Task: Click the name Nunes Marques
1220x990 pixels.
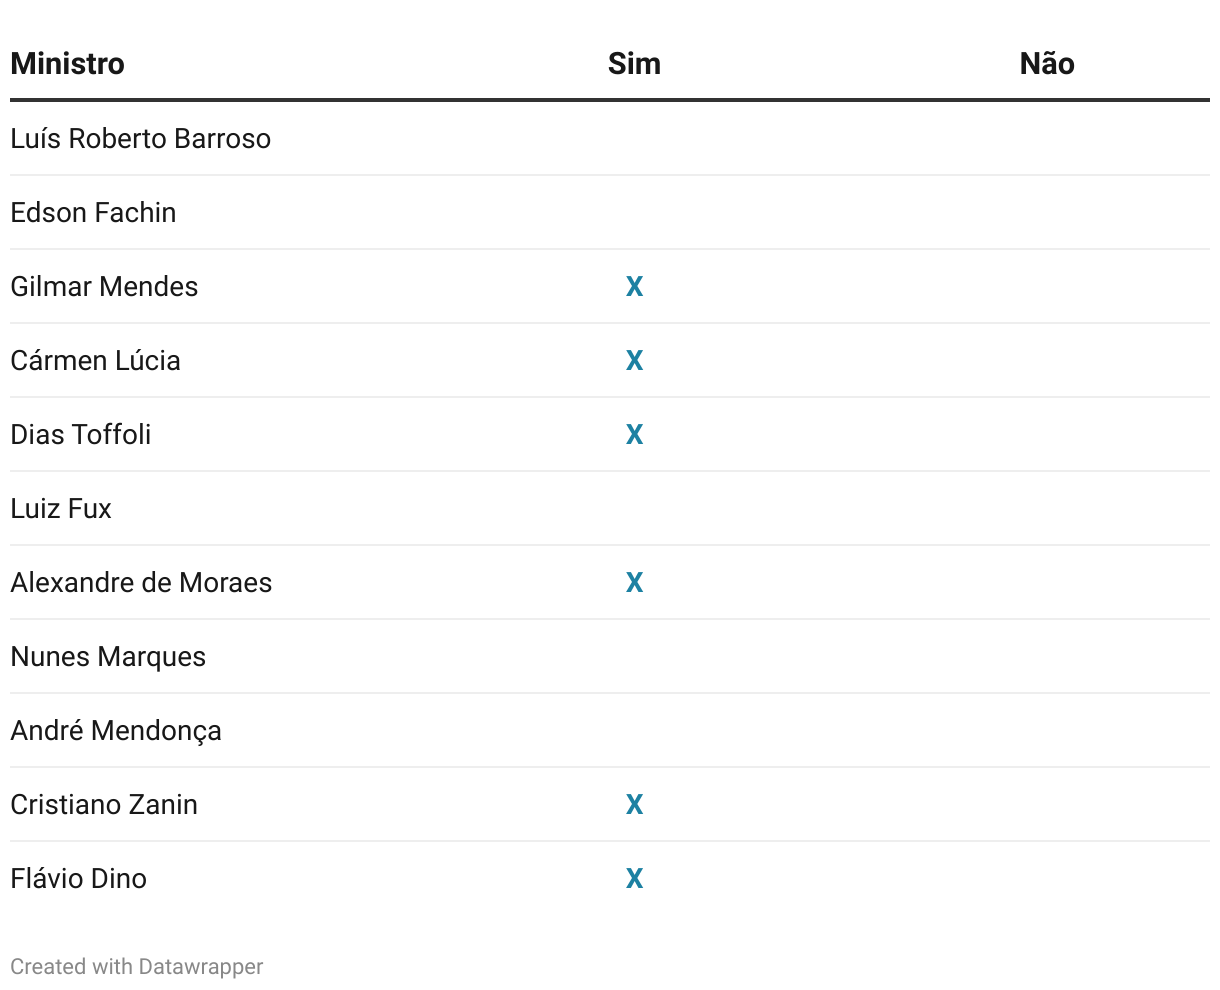Action: point(108,657)
